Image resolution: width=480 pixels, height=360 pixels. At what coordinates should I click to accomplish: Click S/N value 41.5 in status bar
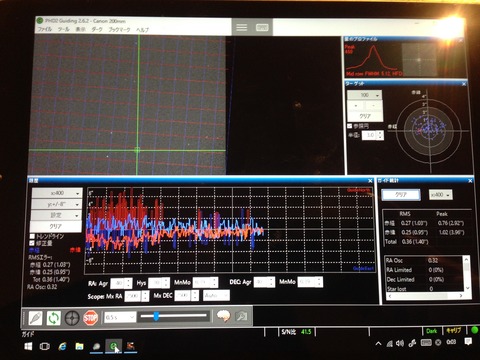306,332
